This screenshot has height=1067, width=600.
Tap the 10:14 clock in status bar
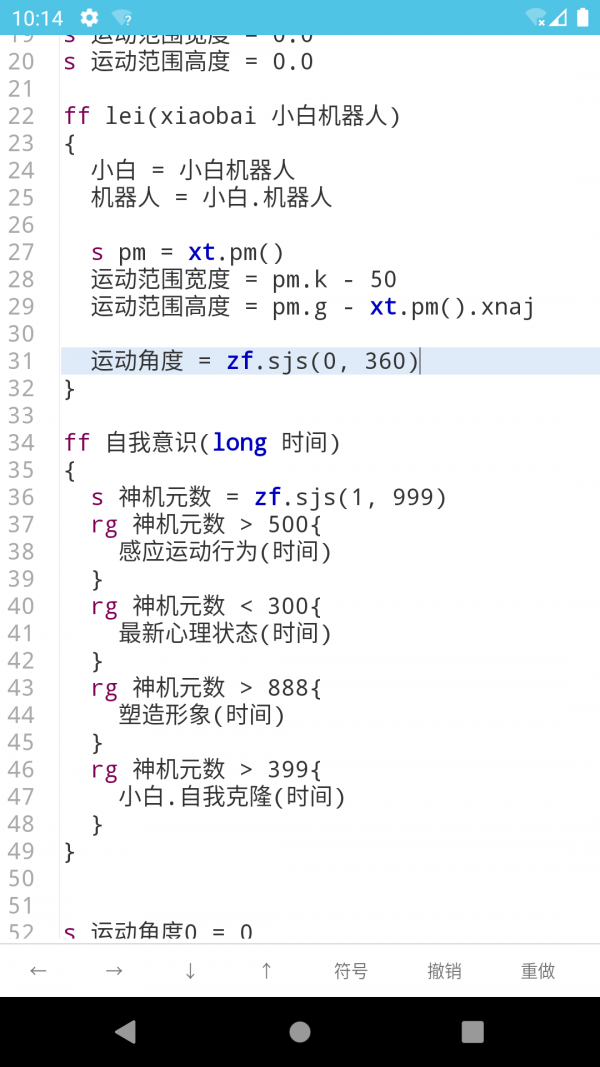click(37, 18)
